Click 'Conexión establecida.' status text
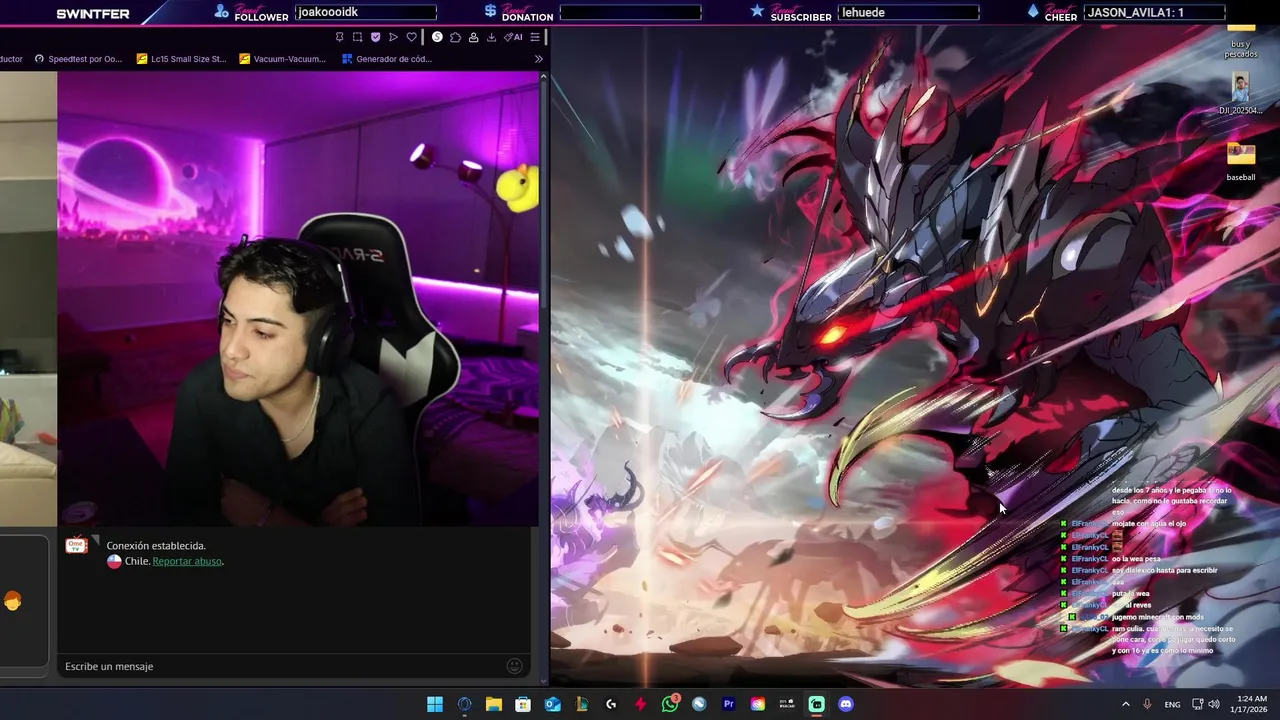The image size is (1280, 720). tap(156, 546)
